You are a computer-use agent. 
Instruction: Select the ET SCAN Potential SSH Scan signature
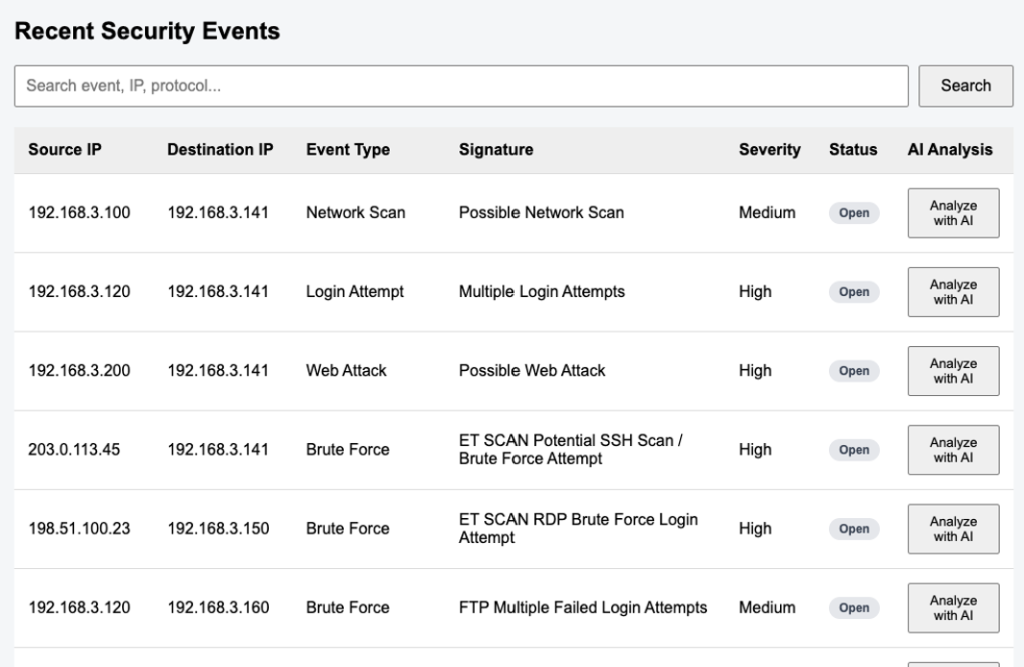coord(571,449)
